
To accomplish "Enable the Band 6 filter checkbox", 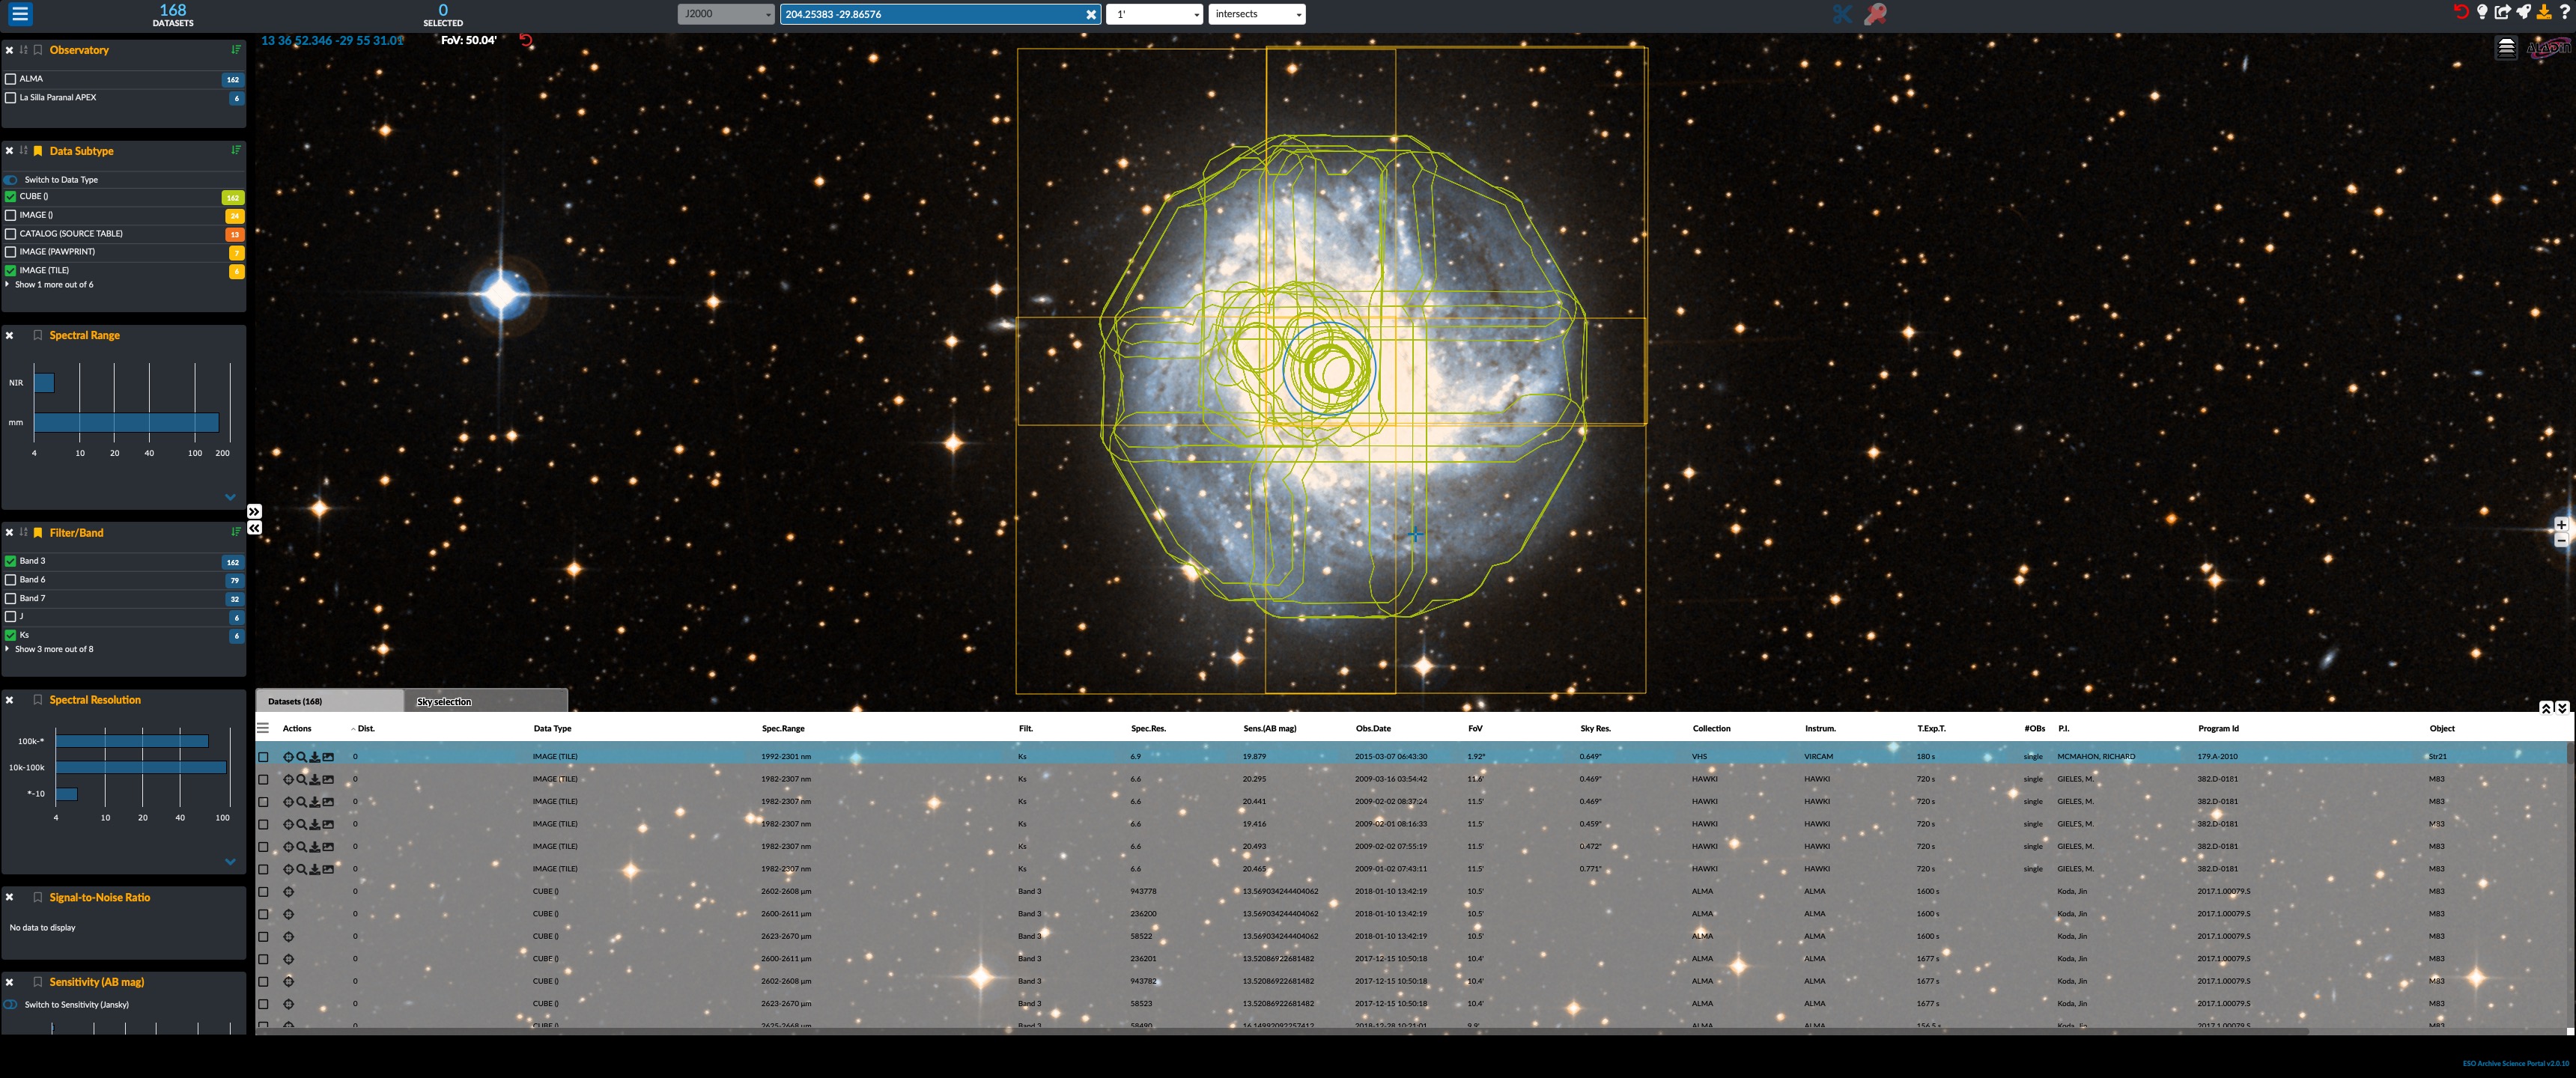I will [x=11, y=580].
